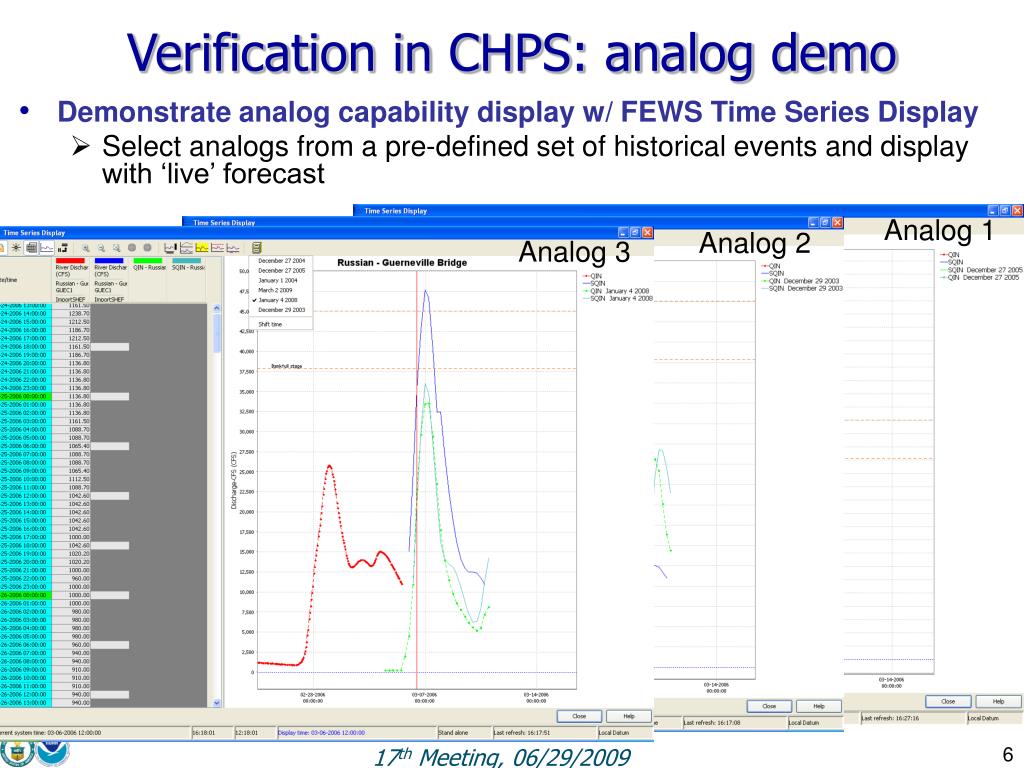
Task: Click the 'Russian - Guerneville Bridge' chart title
Action: coord(402,263)
